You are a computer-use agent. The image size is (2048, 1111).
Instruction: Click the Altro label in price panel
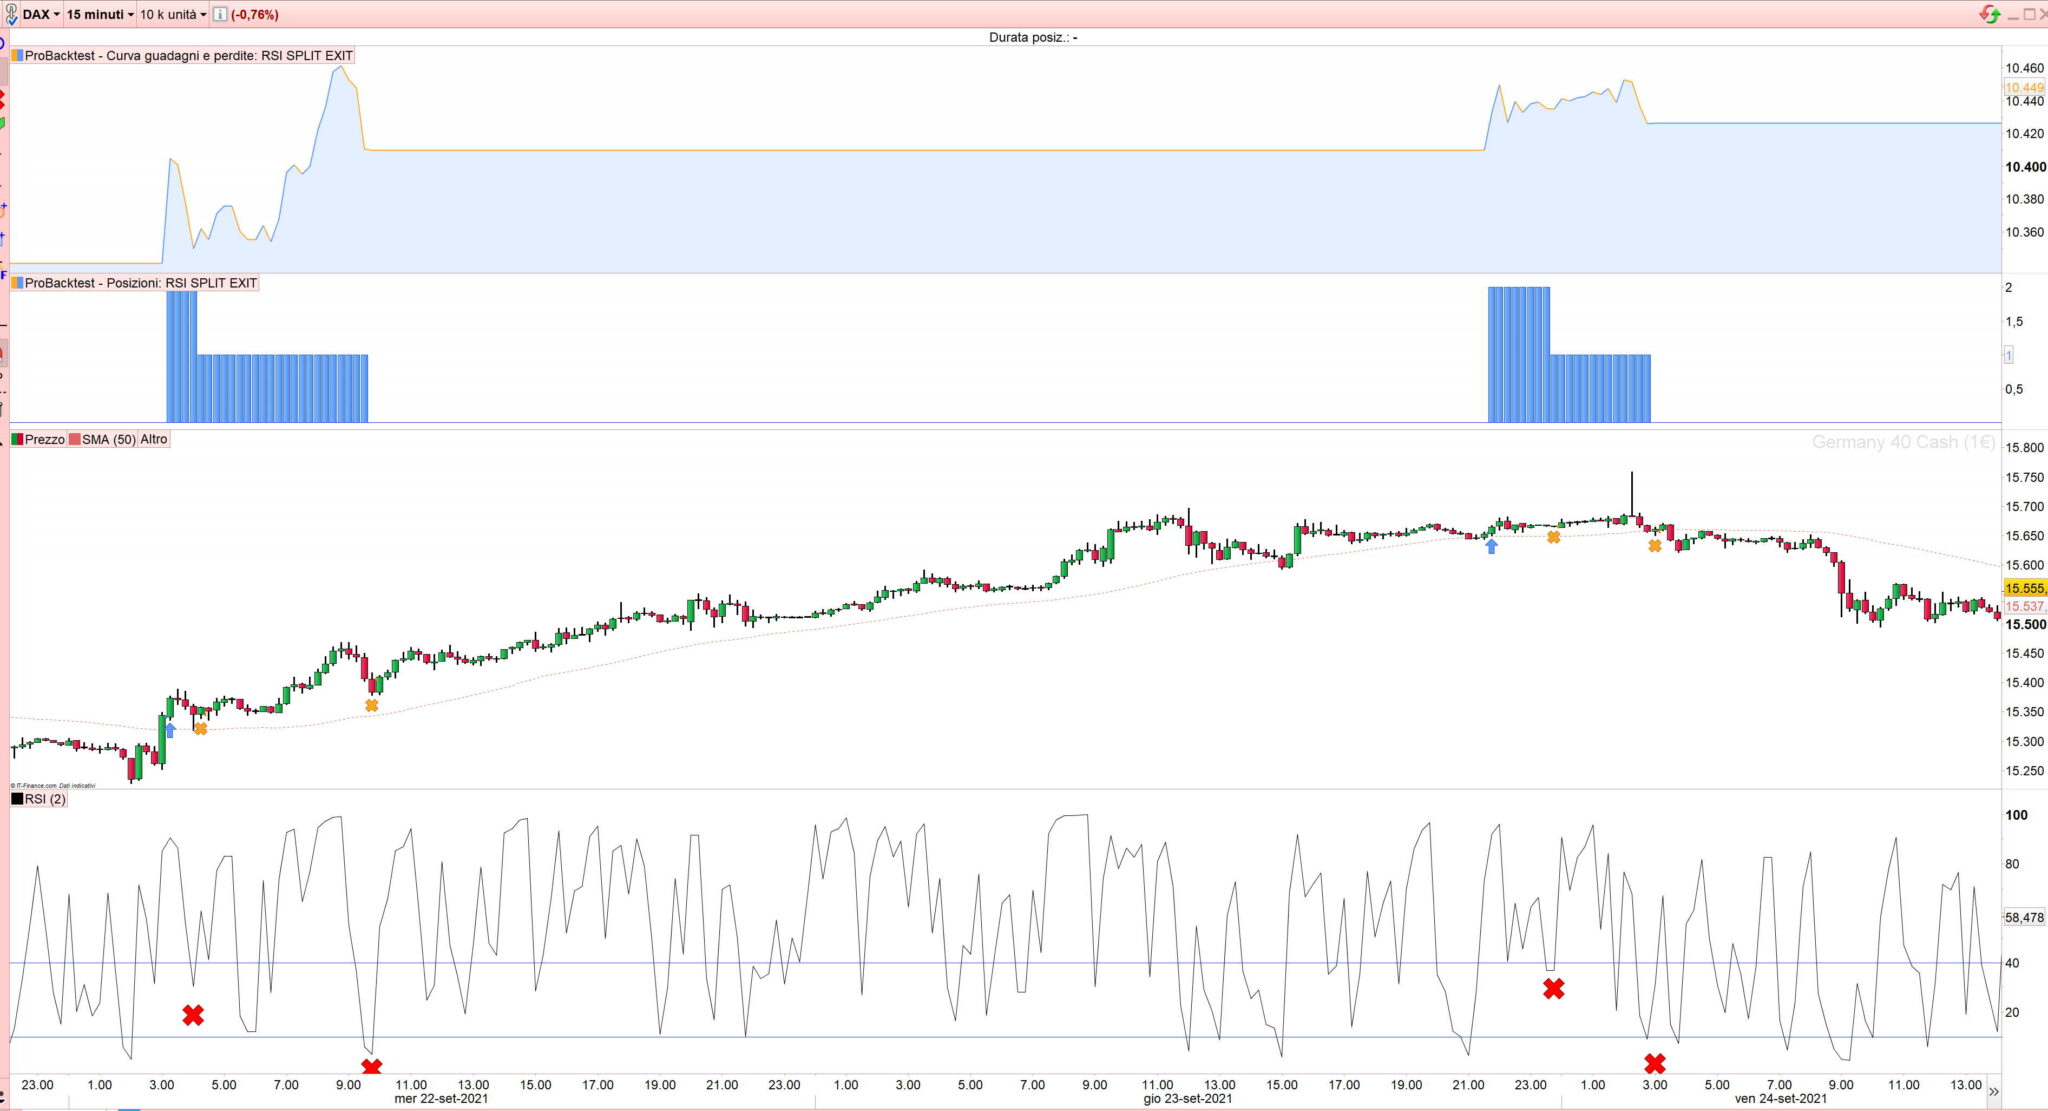(x=154, y=439)
